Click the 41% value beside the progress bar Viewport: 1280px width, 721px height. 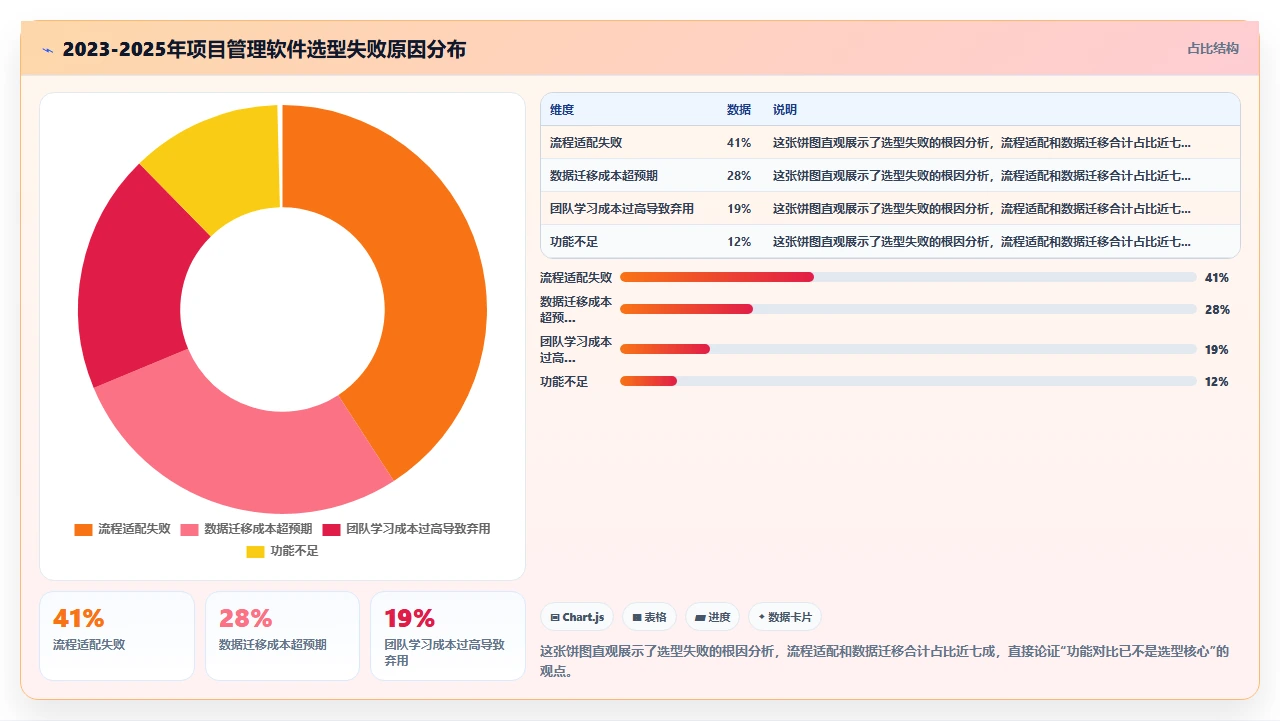(1217, 278)
